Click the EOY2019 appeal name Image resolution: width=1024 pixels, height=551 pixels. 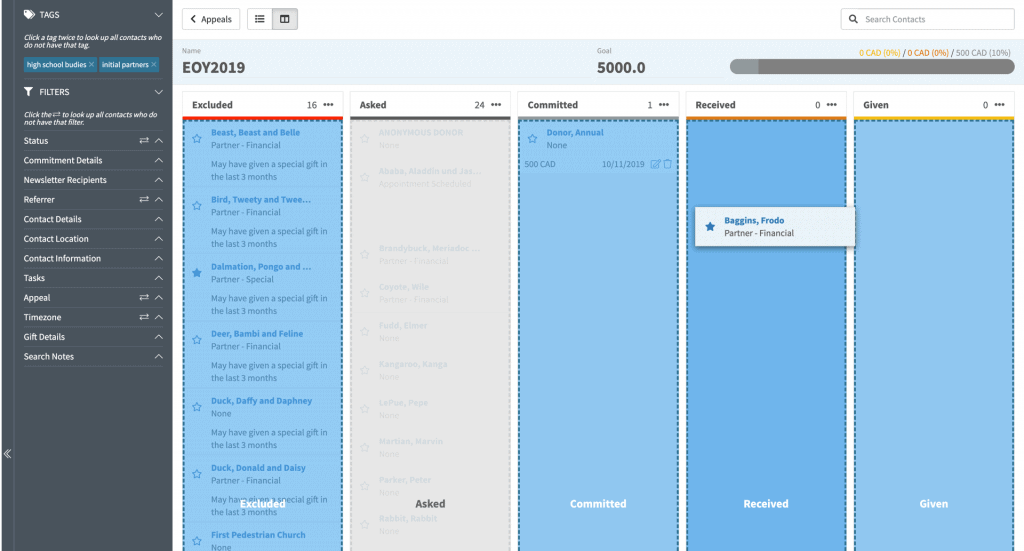214,67
